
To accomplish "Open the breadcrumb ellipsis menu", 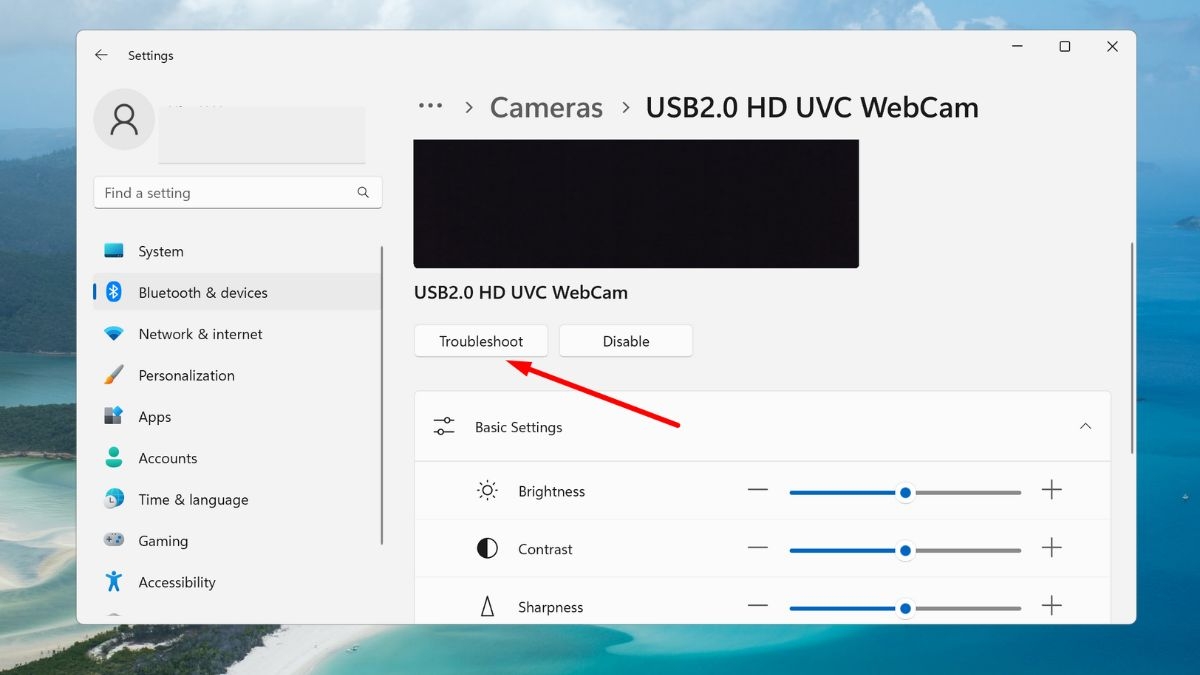I will (x=430, y=106).
